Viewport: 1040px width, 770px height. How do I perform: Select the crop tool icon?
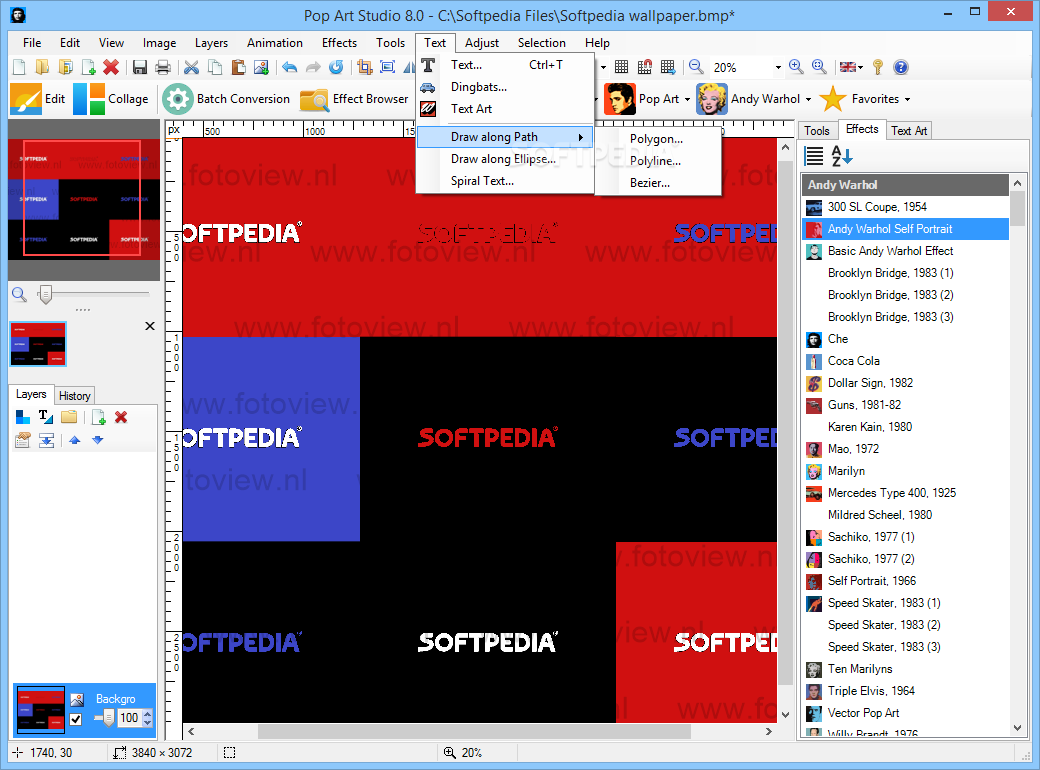pyautogui.click(x=364, y=67)
